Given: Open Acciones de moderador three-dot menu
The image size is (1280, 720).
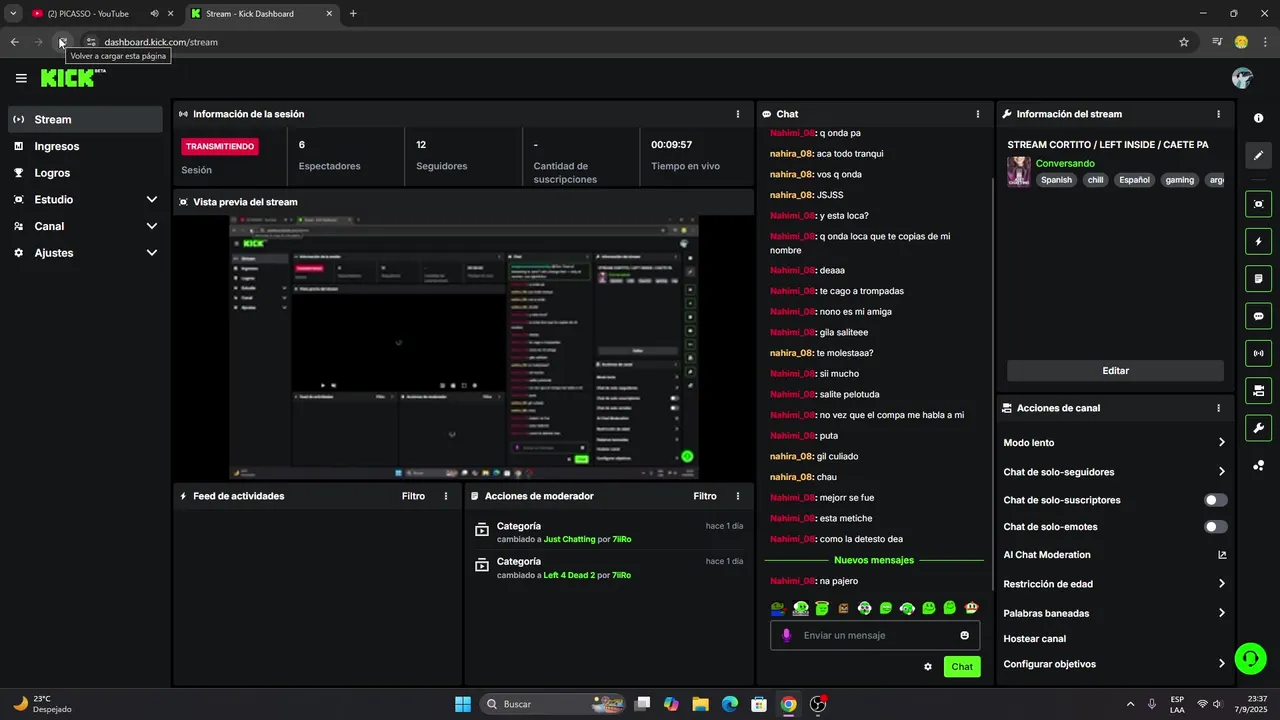Looking at the screenshot, I should (738, 496).
